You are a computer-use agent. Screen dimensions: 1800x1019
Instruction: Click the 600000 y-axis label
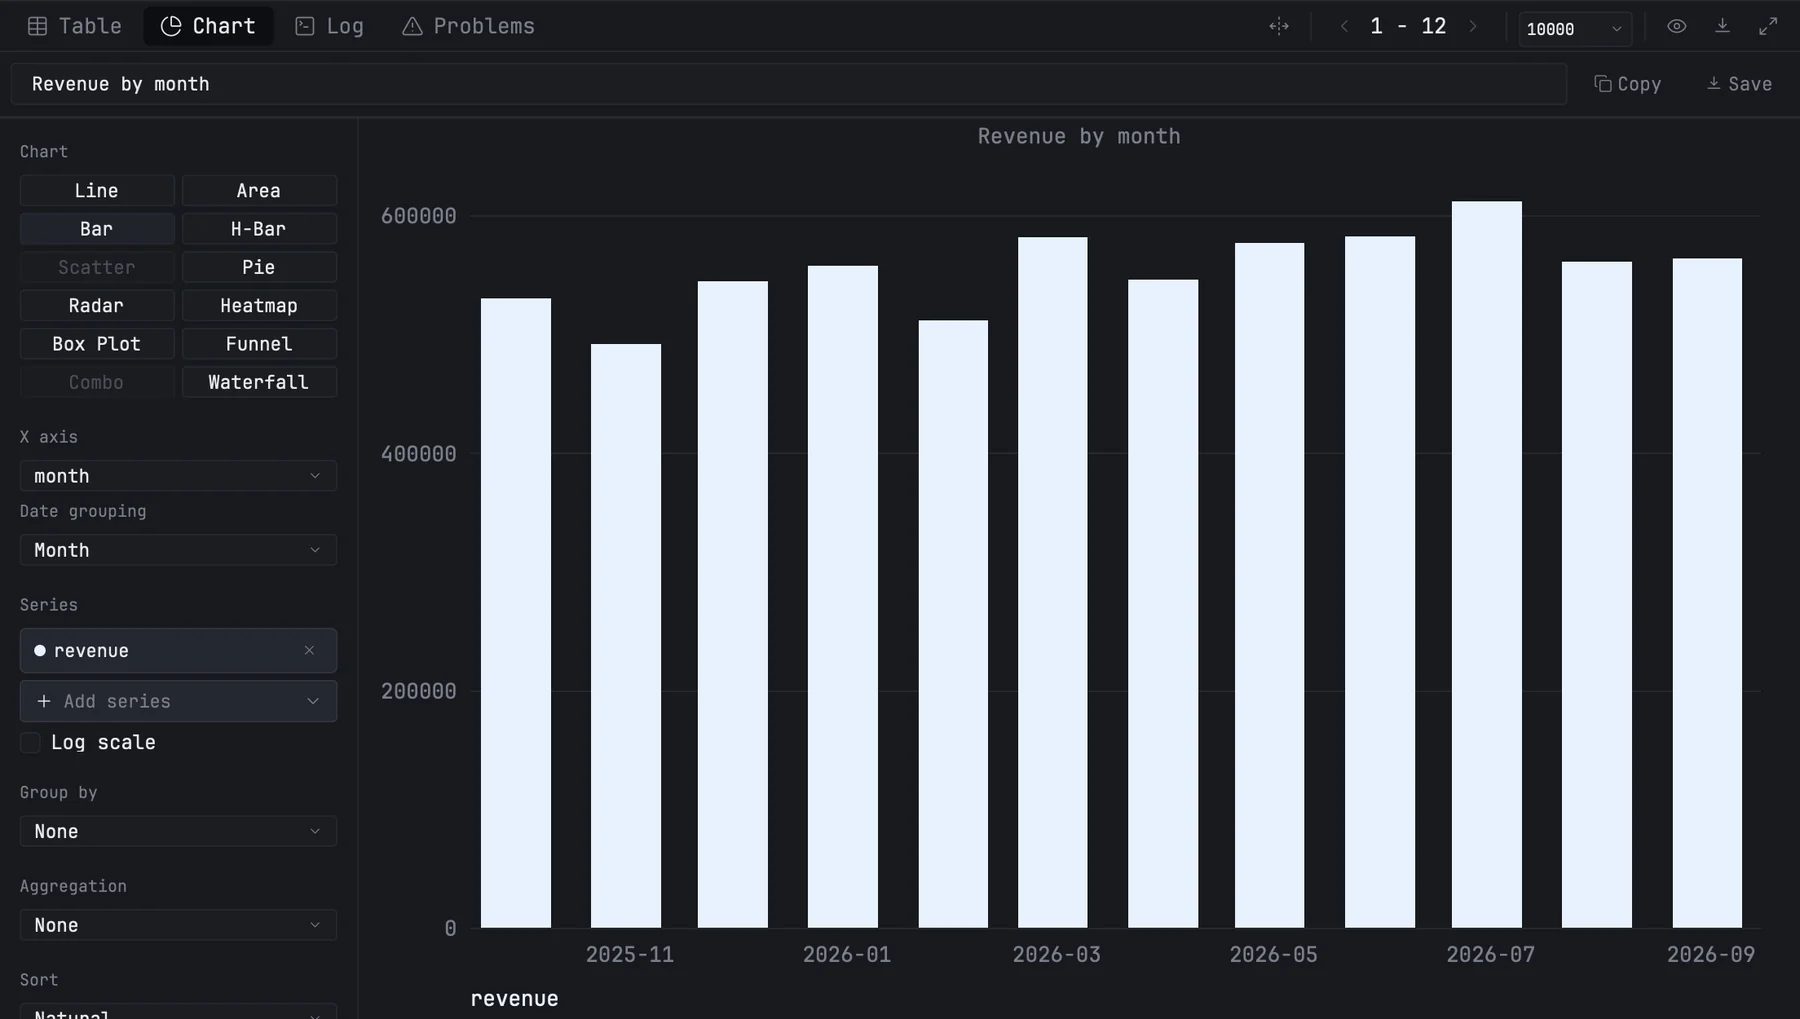[418, 216]
